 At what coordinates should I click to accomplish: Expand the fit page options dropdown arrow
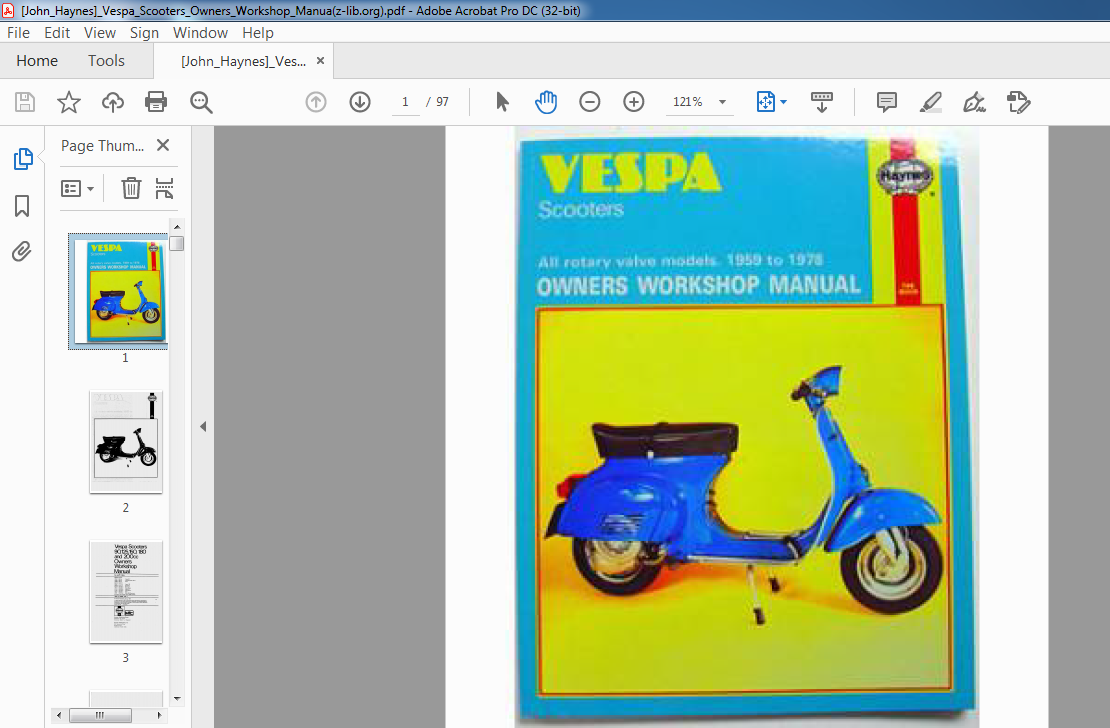coord(784,102)
